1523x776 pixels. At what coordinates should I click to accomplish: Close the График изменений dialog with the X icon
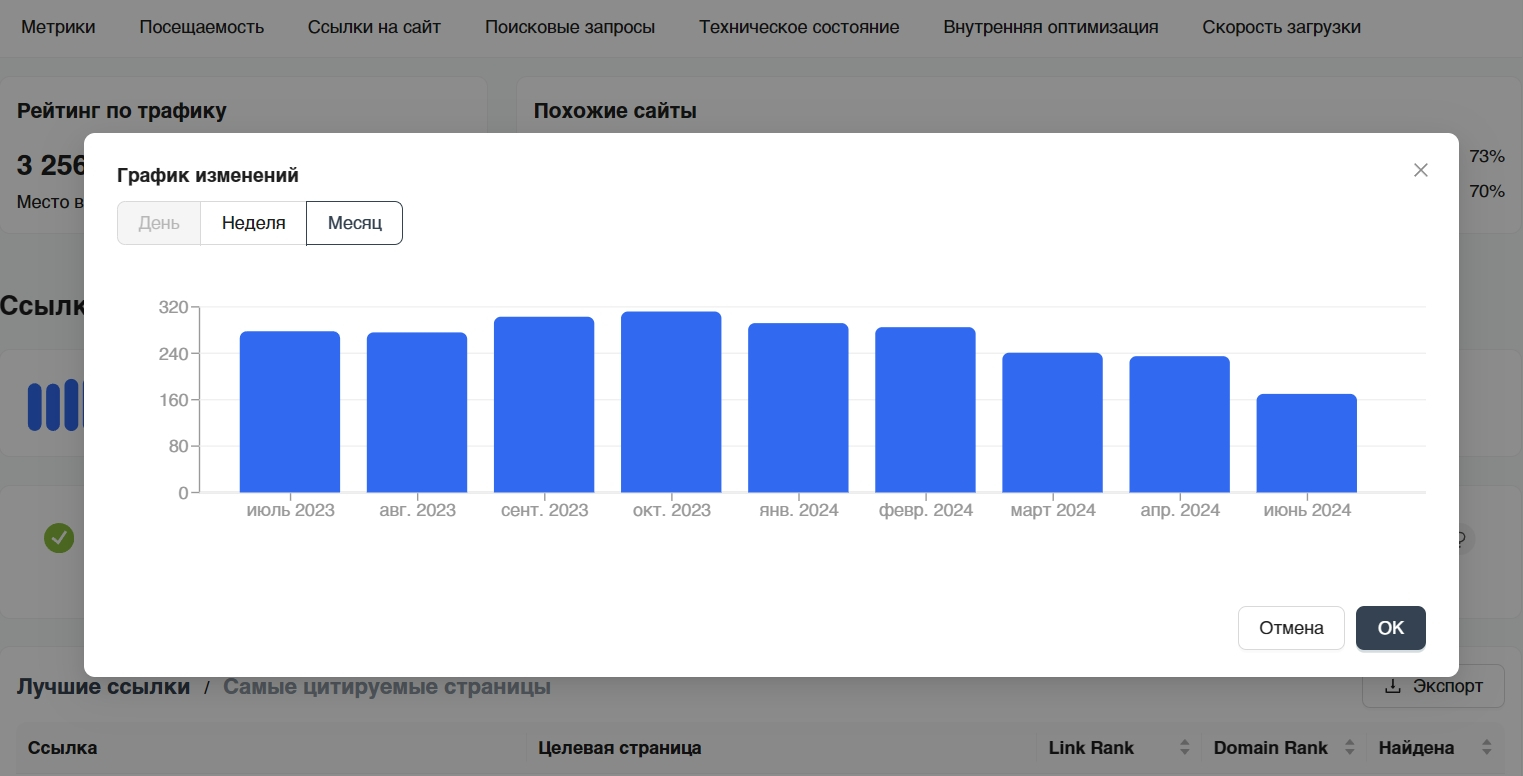coord(1420,170)
